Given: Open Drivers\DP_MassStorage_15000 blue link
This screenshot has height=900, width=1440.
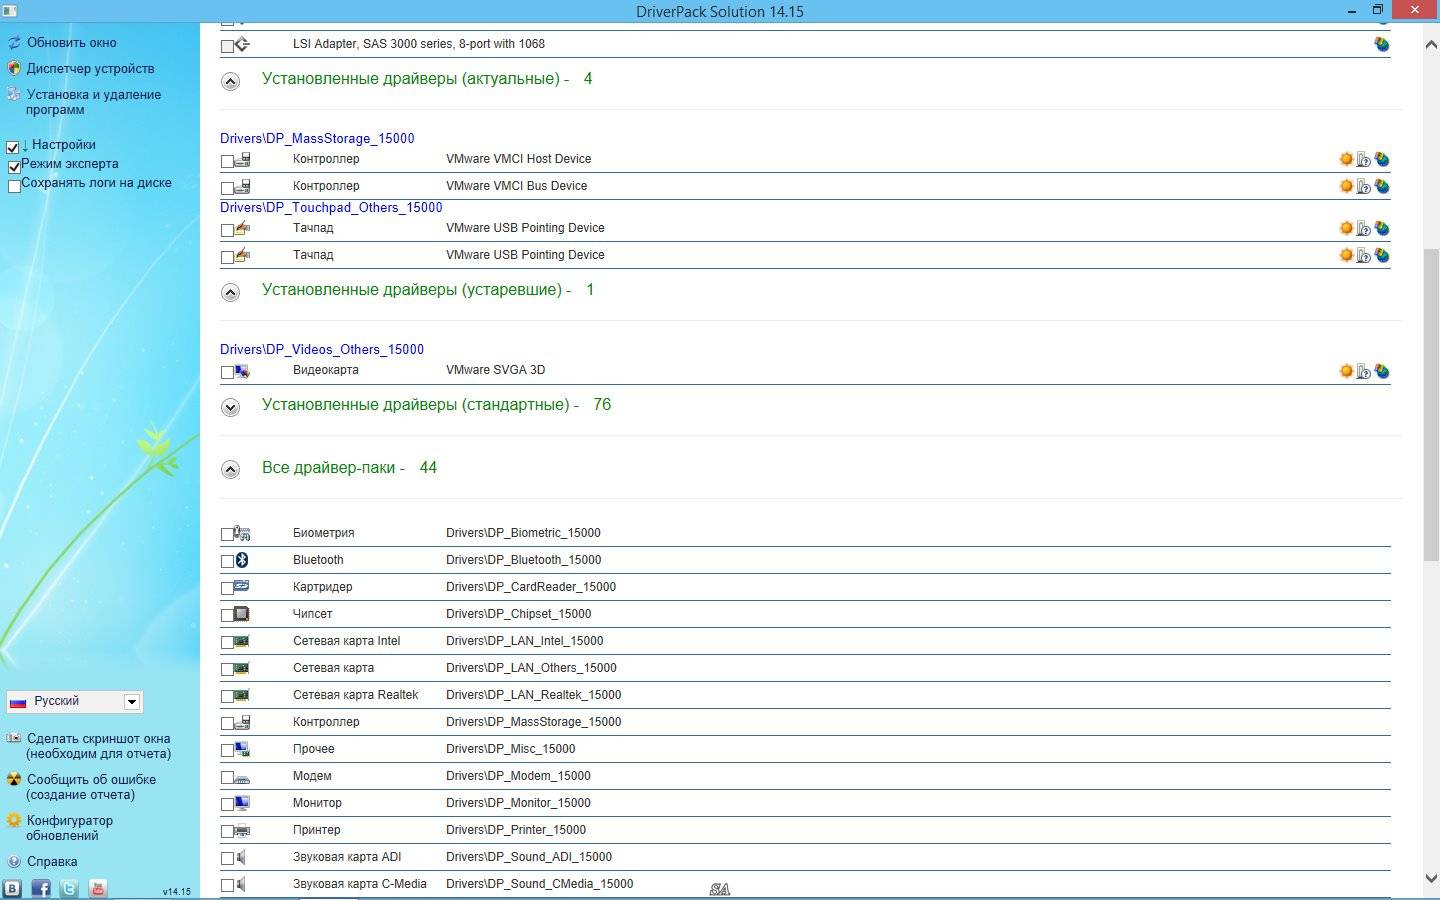Looking at the screenshot, I should point(317,138).
